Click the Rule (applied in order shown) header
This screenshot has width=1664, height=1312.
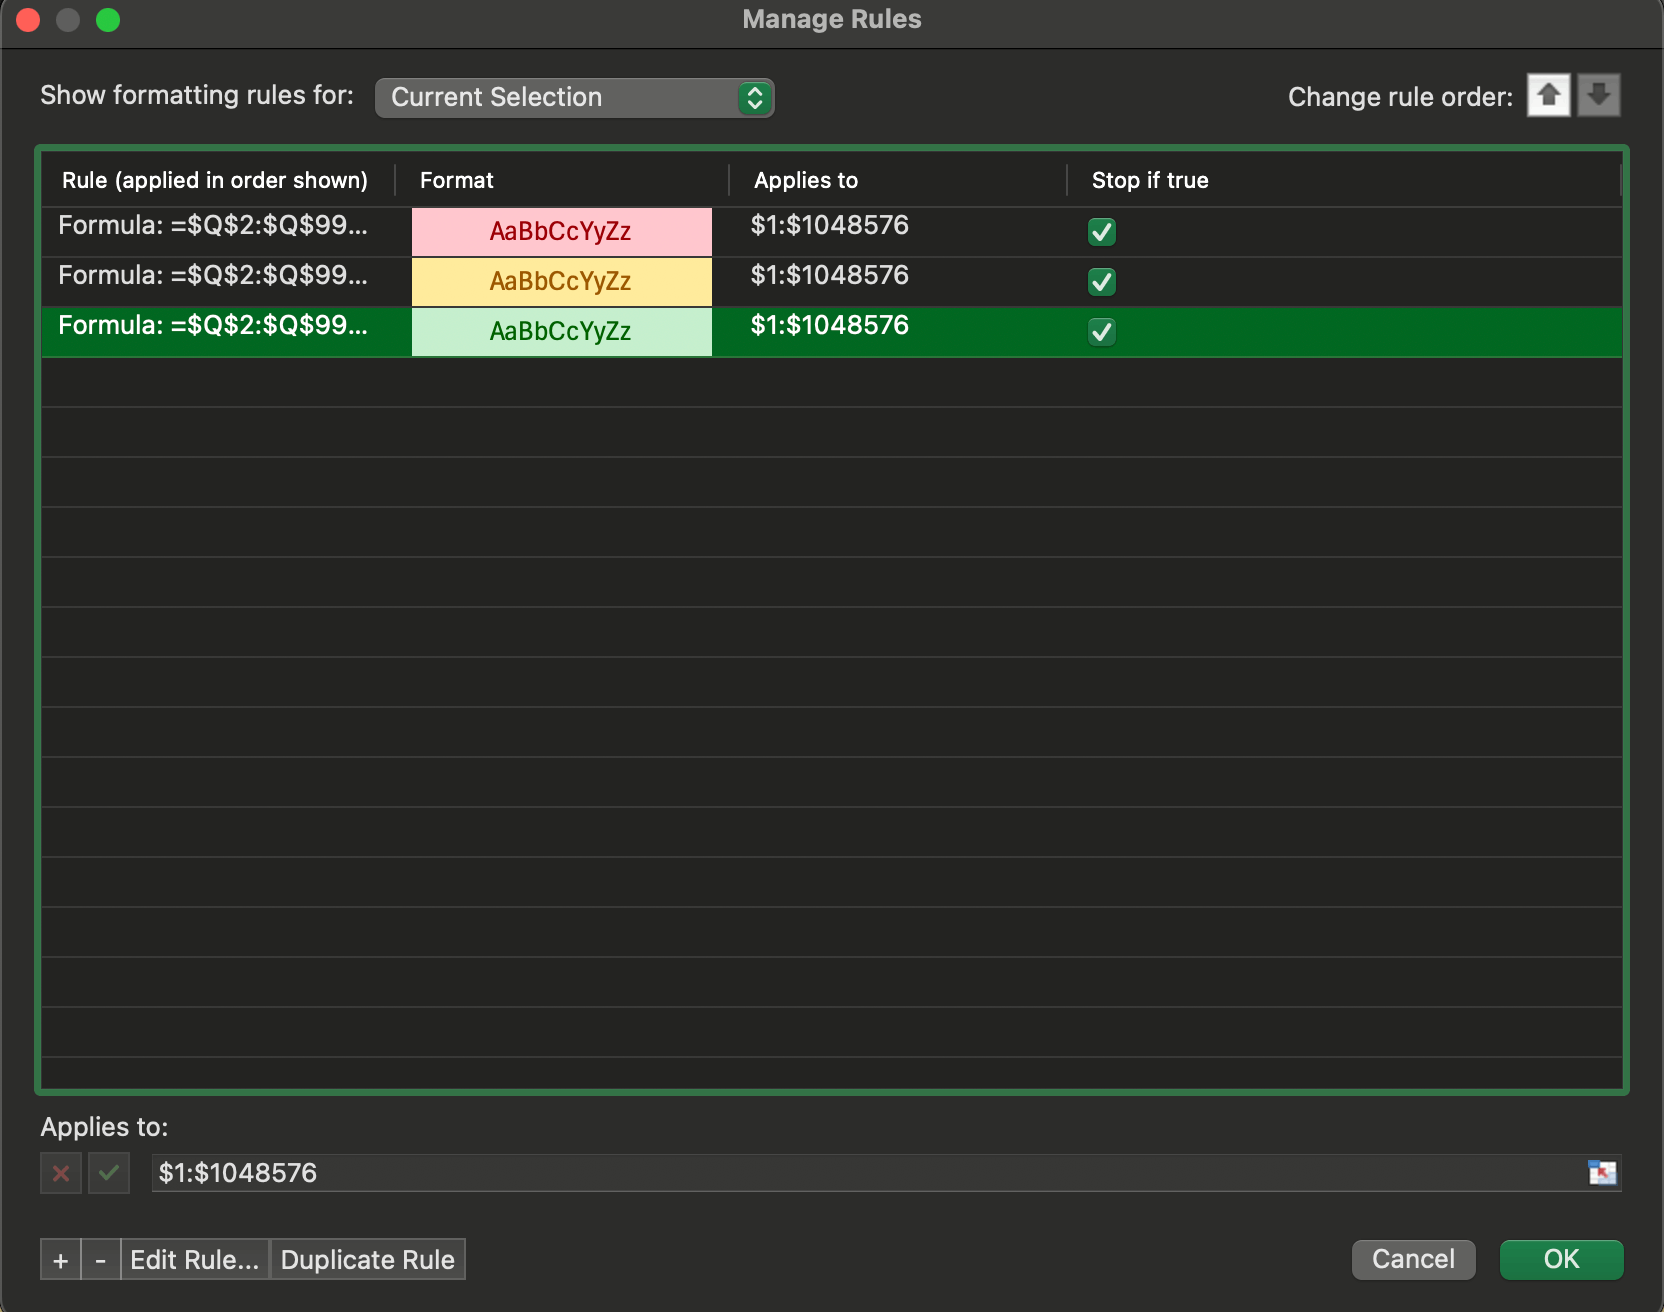point(215,181)
